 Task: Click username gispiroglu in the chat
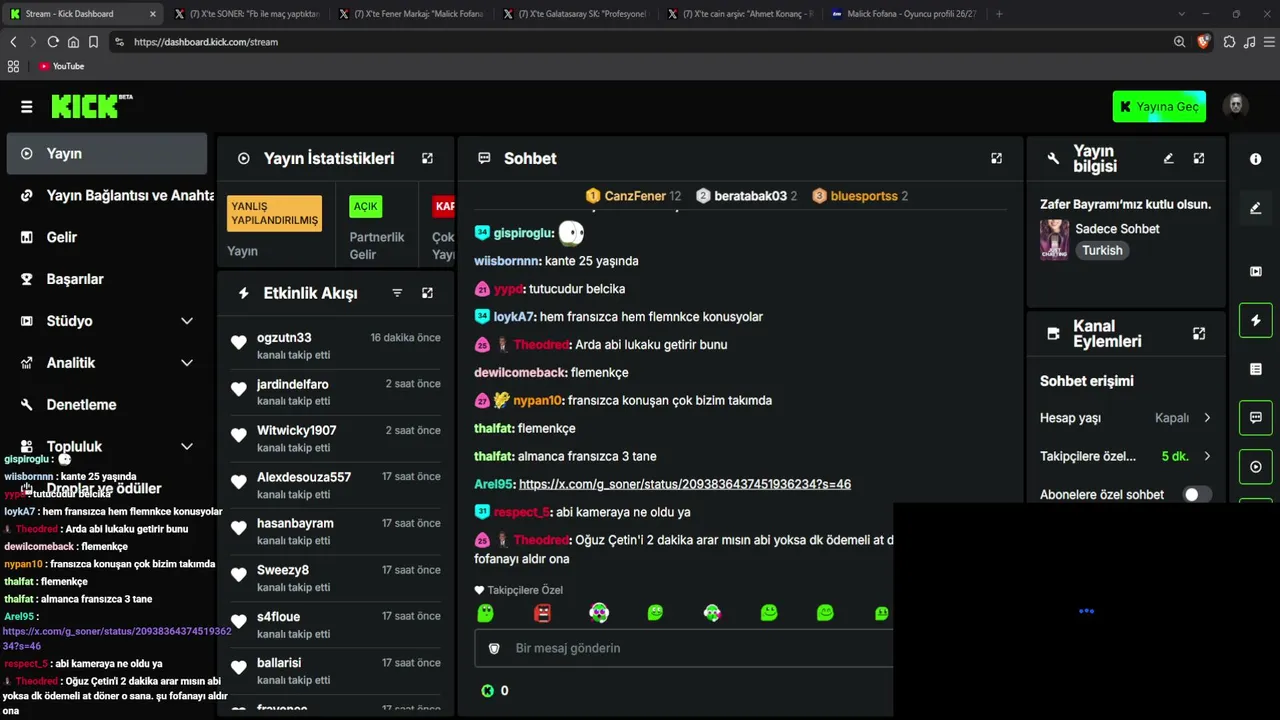click(x=524, y=233)
